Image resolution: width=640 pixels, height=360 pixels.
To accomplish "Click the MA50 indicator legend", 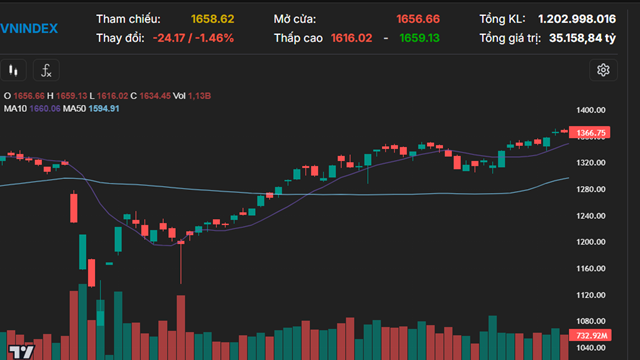I will (91, 109).
